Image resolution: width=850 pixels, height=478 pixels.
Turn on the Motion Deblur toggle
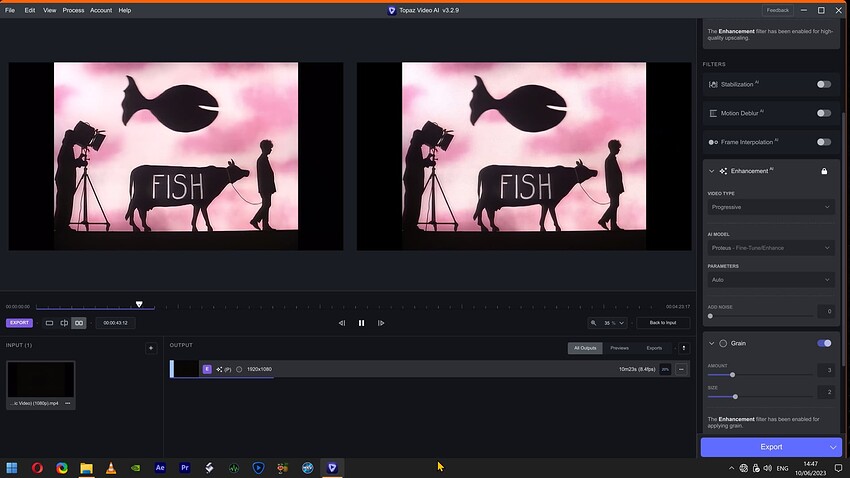(823, 113)
